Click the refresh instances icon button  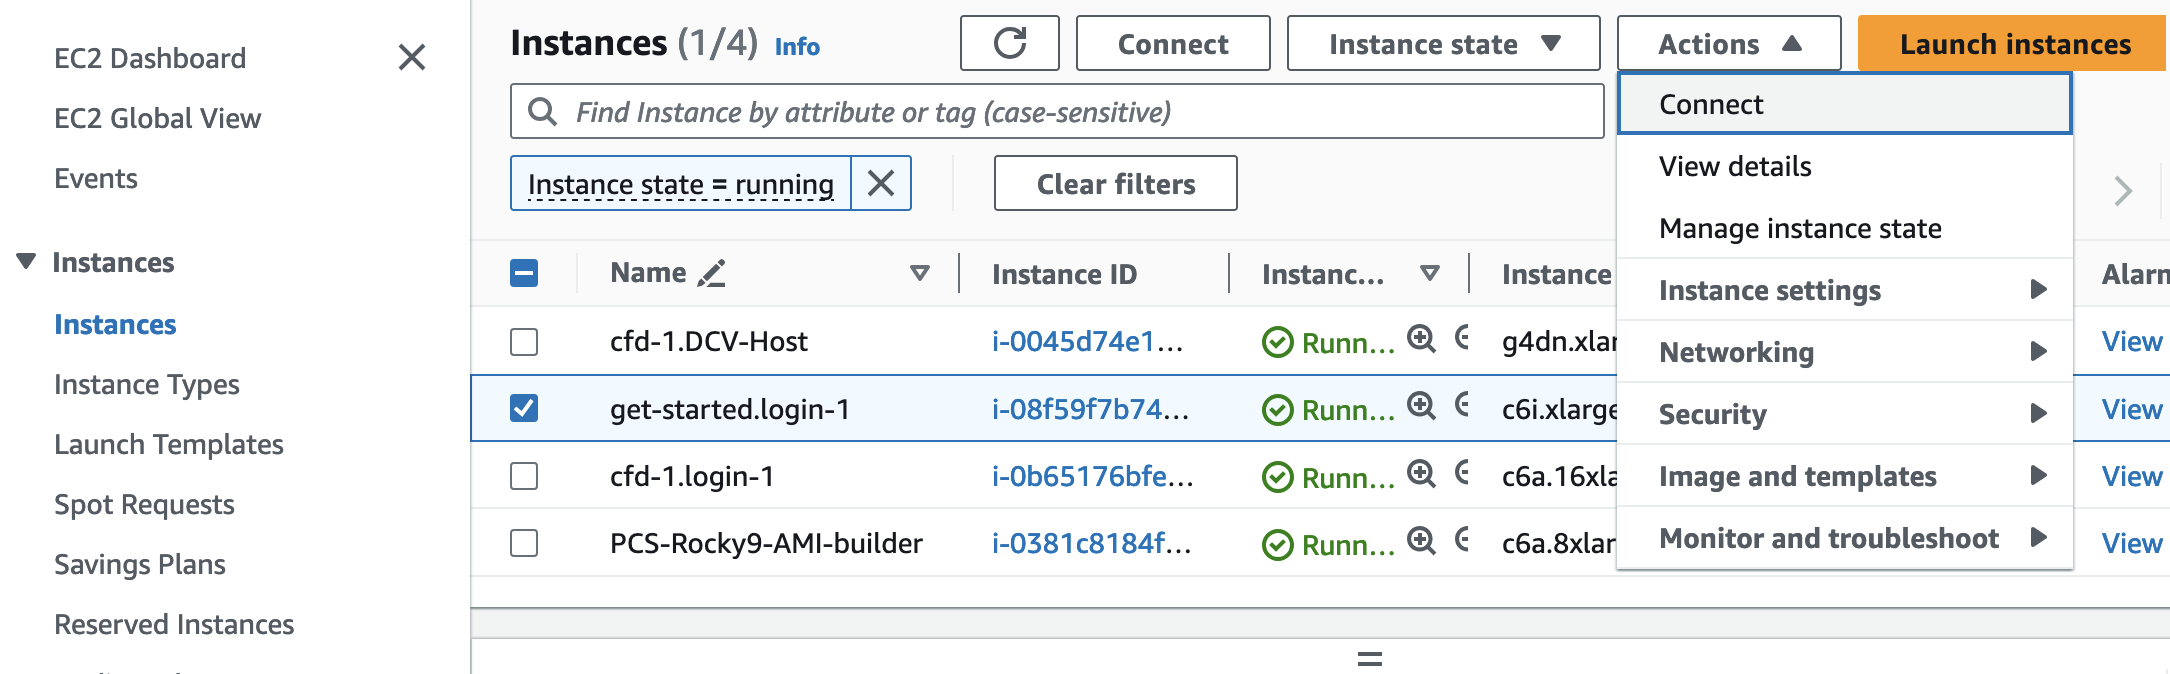coord(1009,43)
